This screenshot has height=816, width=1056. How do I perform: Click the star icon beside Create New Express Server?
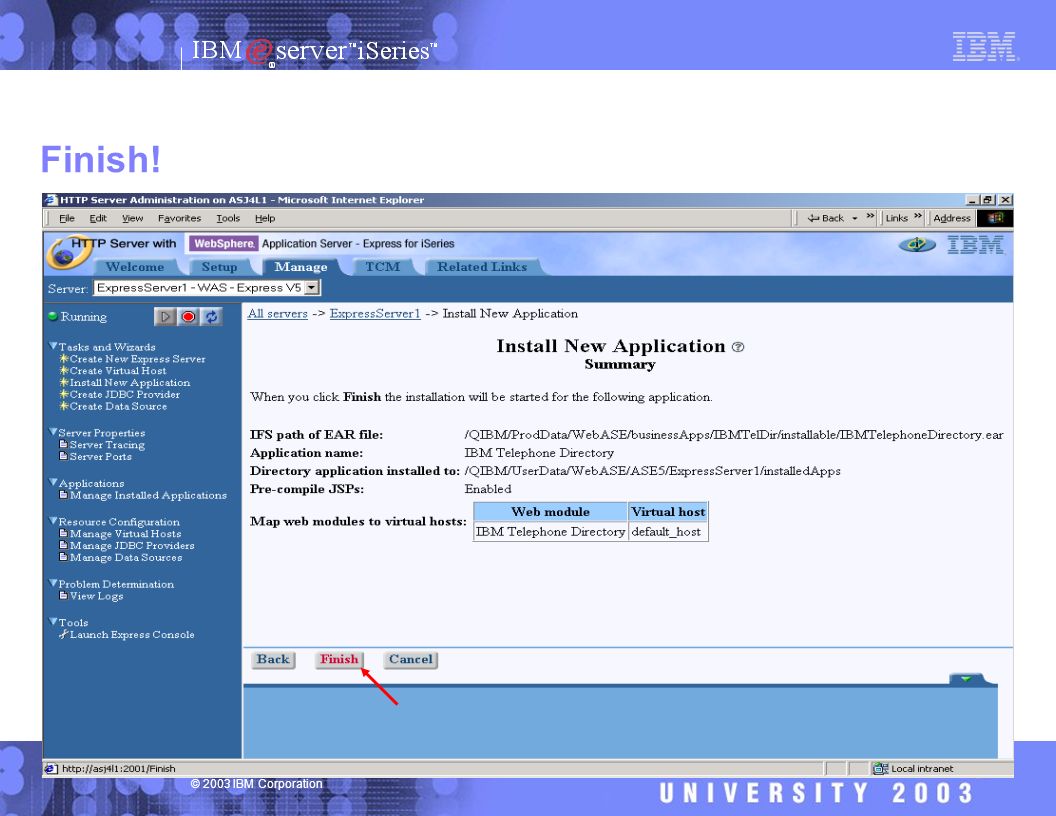pos(64,359)
